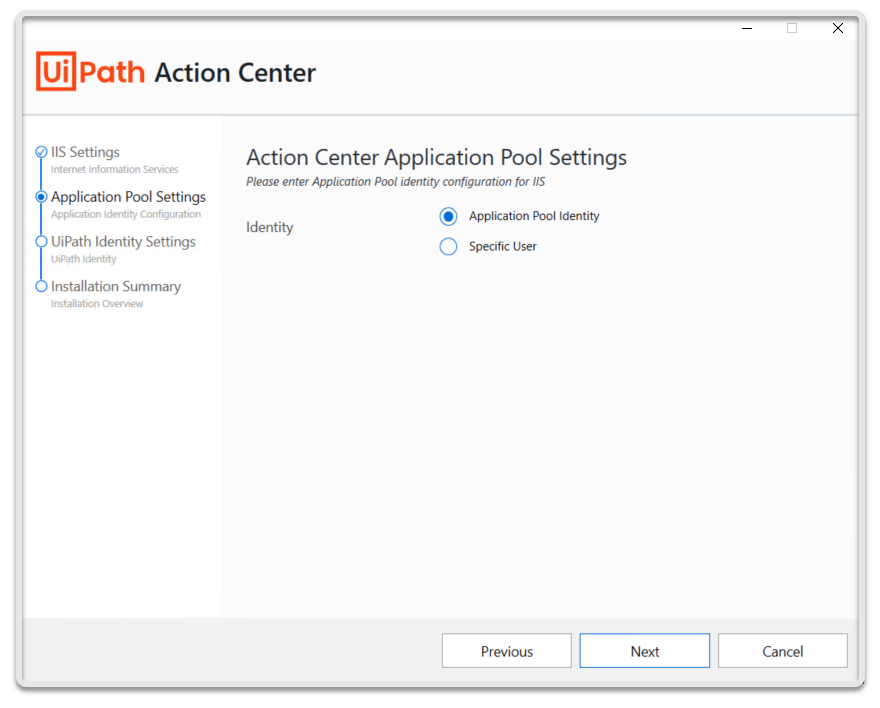Click the circle icon next to Installation Summary
This screenshot has height=708, width=880.
41,286
